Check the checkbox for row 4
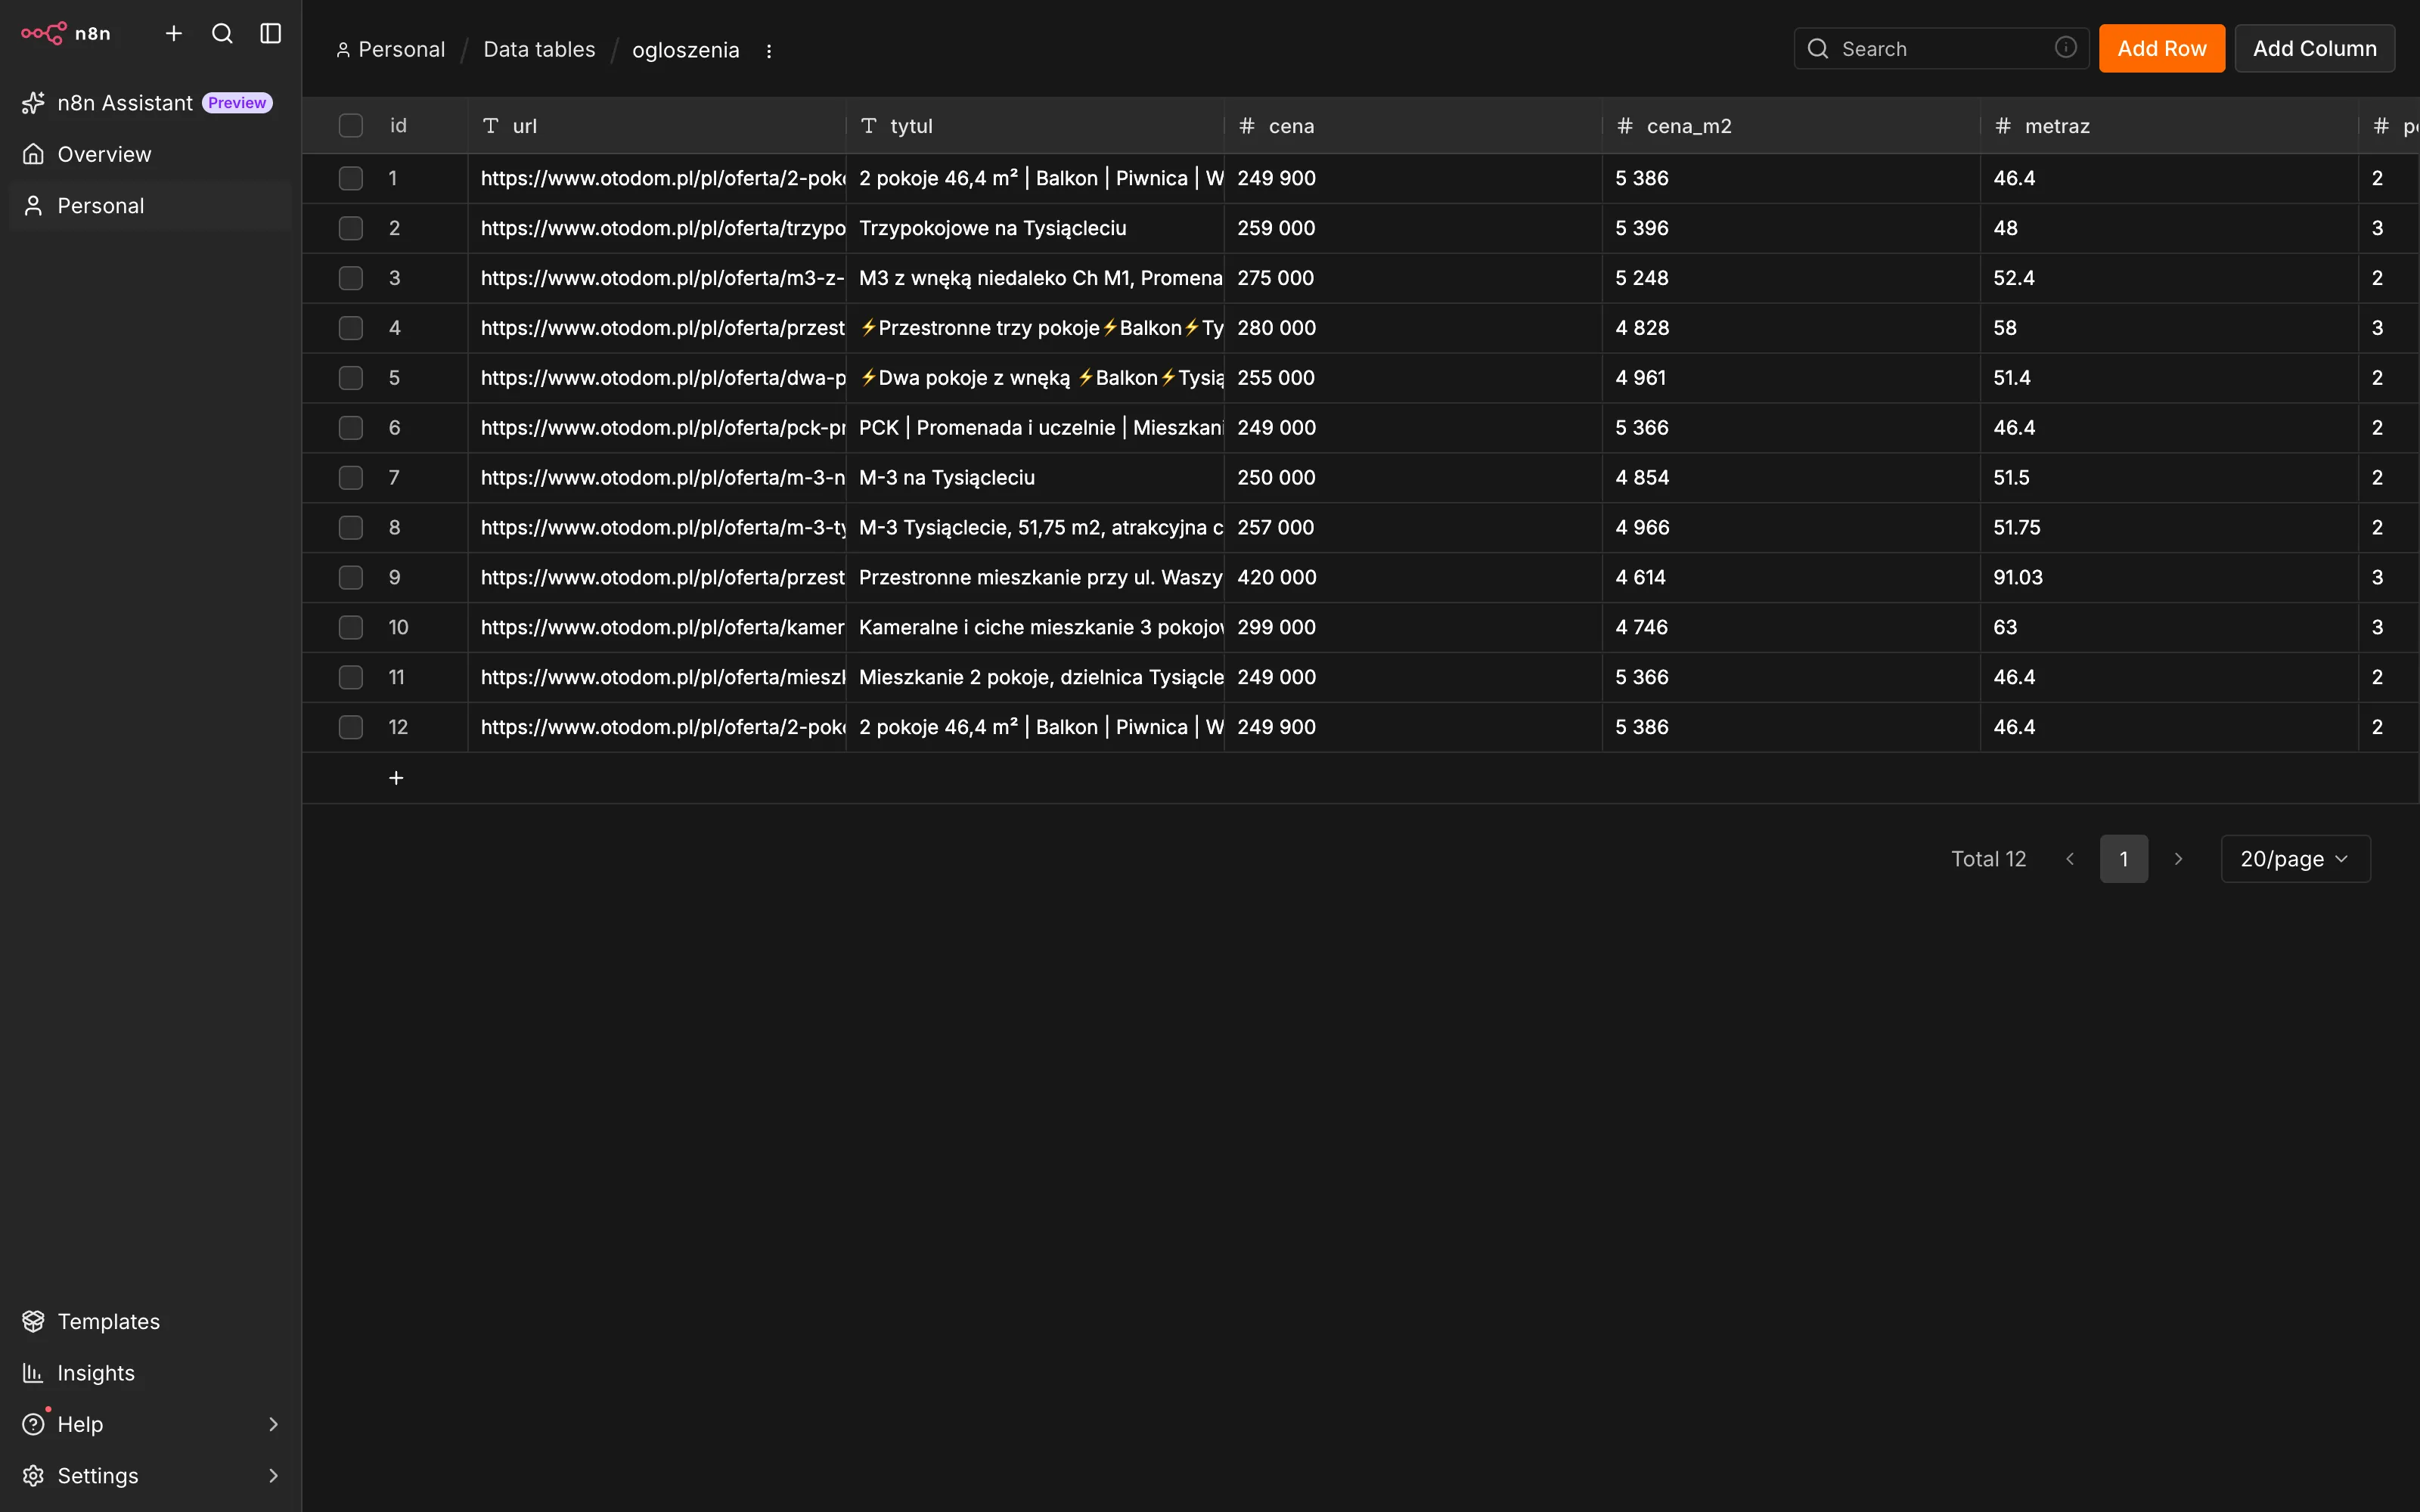 tap(351, 328)
